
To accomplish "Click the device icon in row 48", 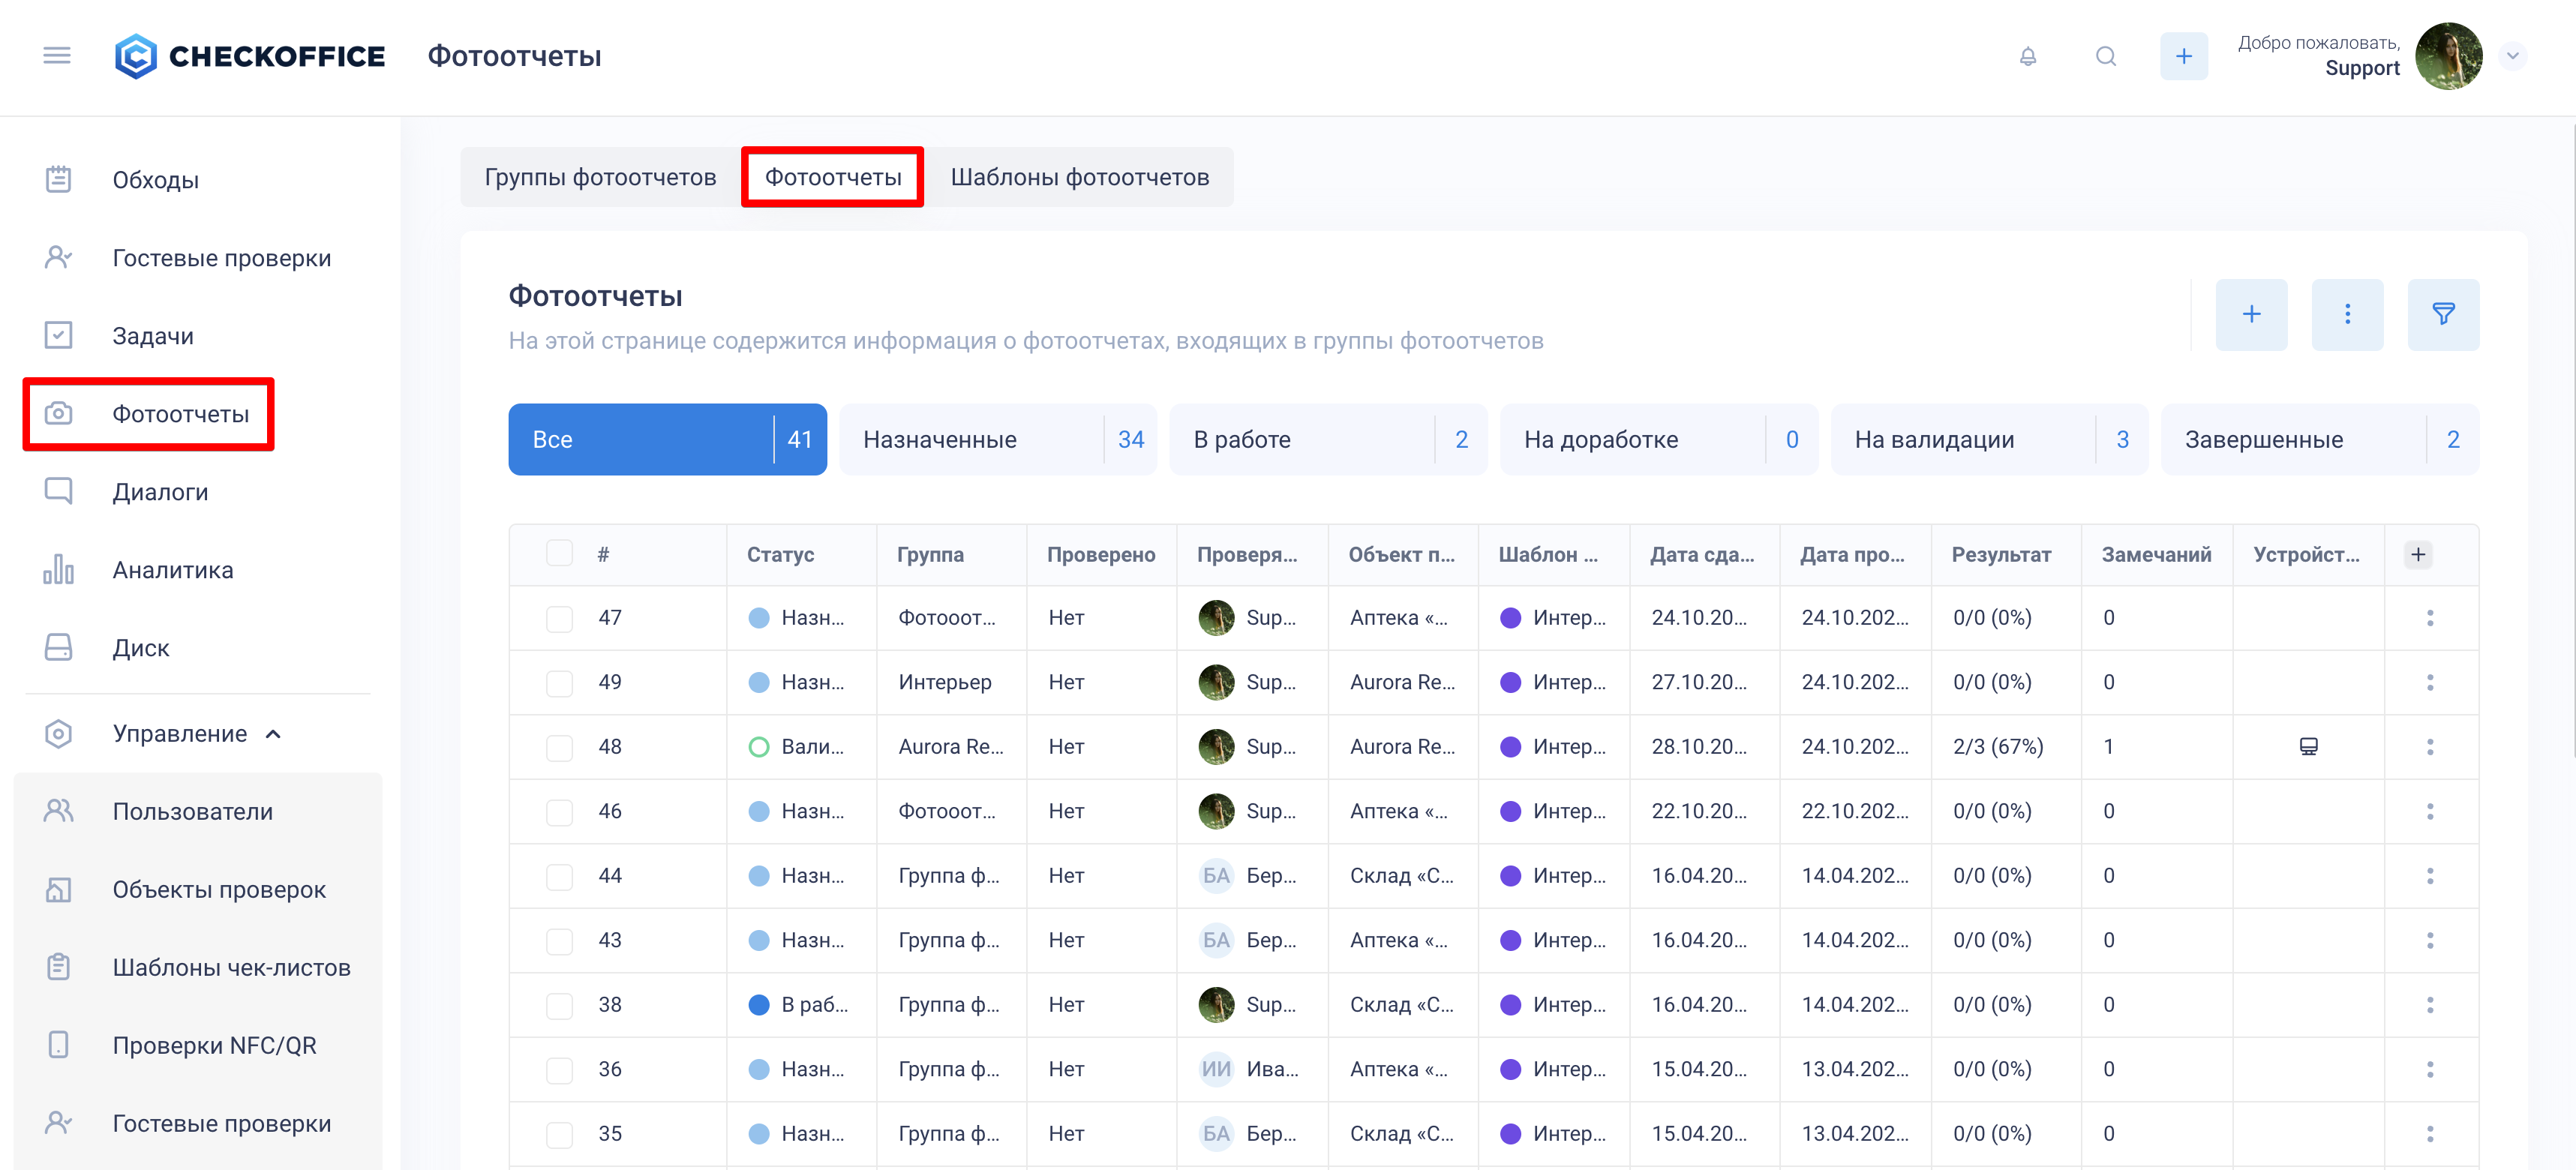I will coord(2308,747).
